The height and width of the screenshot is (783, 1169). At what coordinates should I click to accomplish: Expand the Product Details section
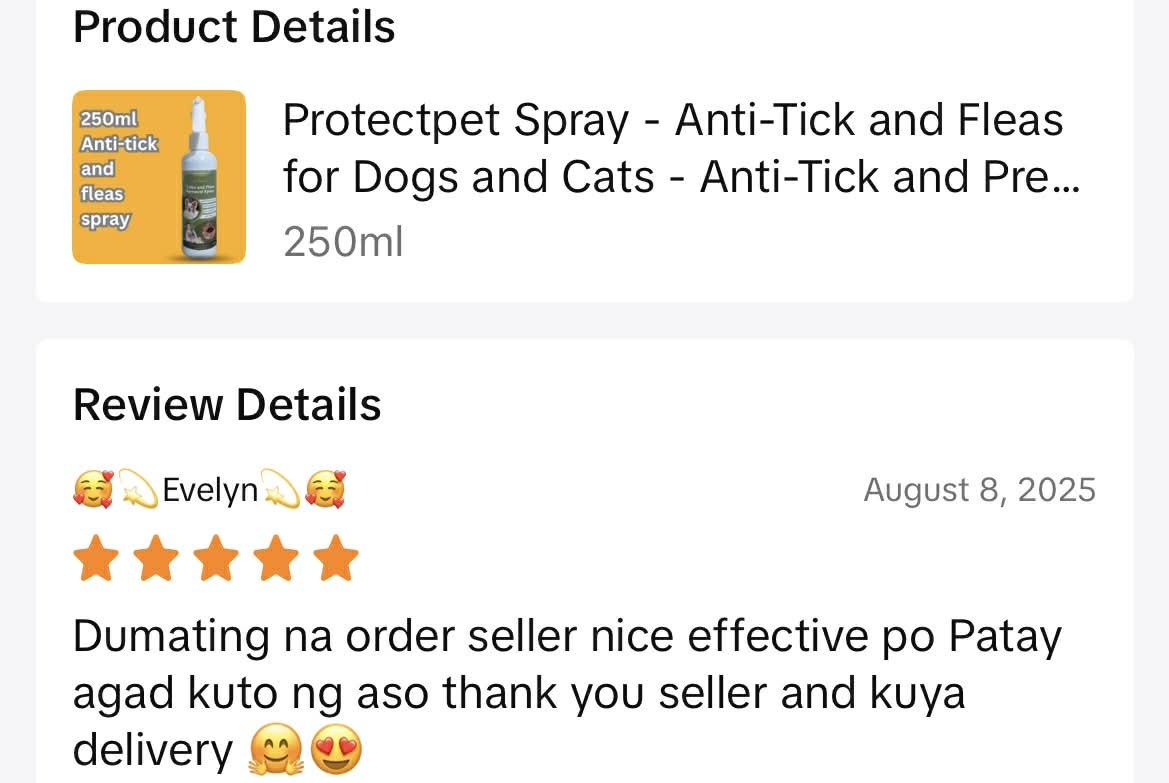233,27
